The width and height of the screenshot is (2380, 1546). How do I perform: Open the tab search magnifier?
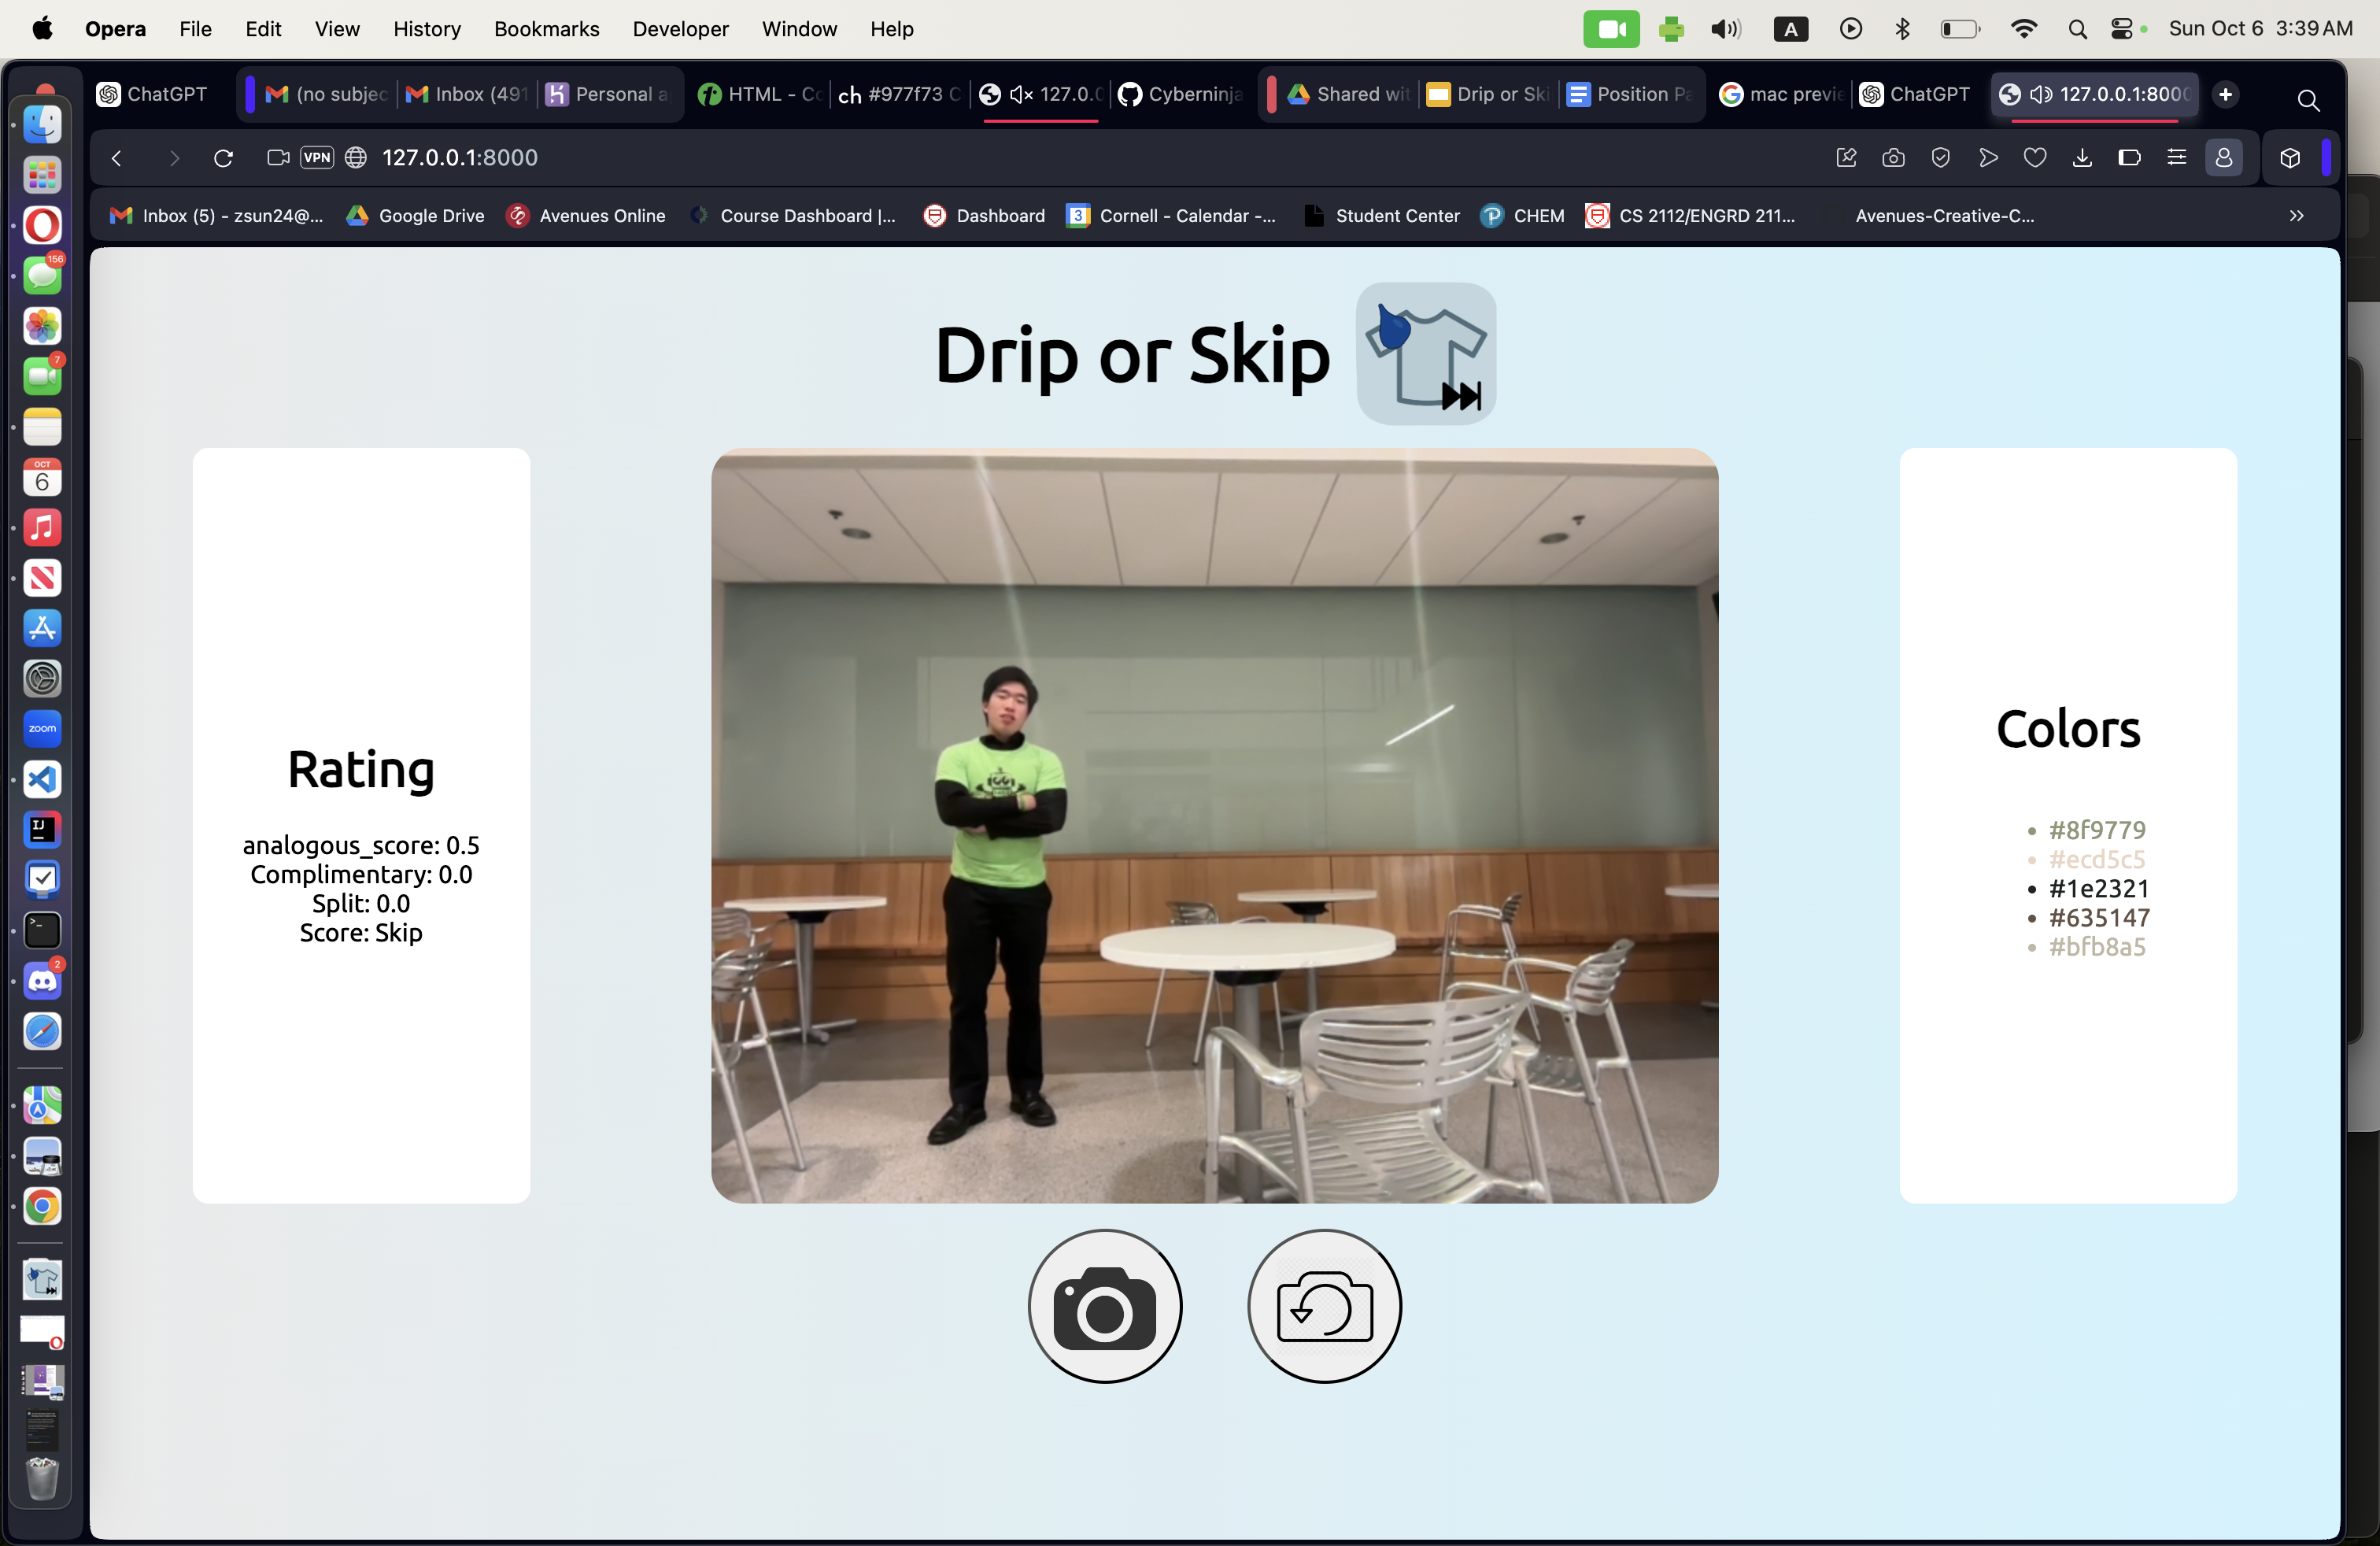coord(2308,100)
